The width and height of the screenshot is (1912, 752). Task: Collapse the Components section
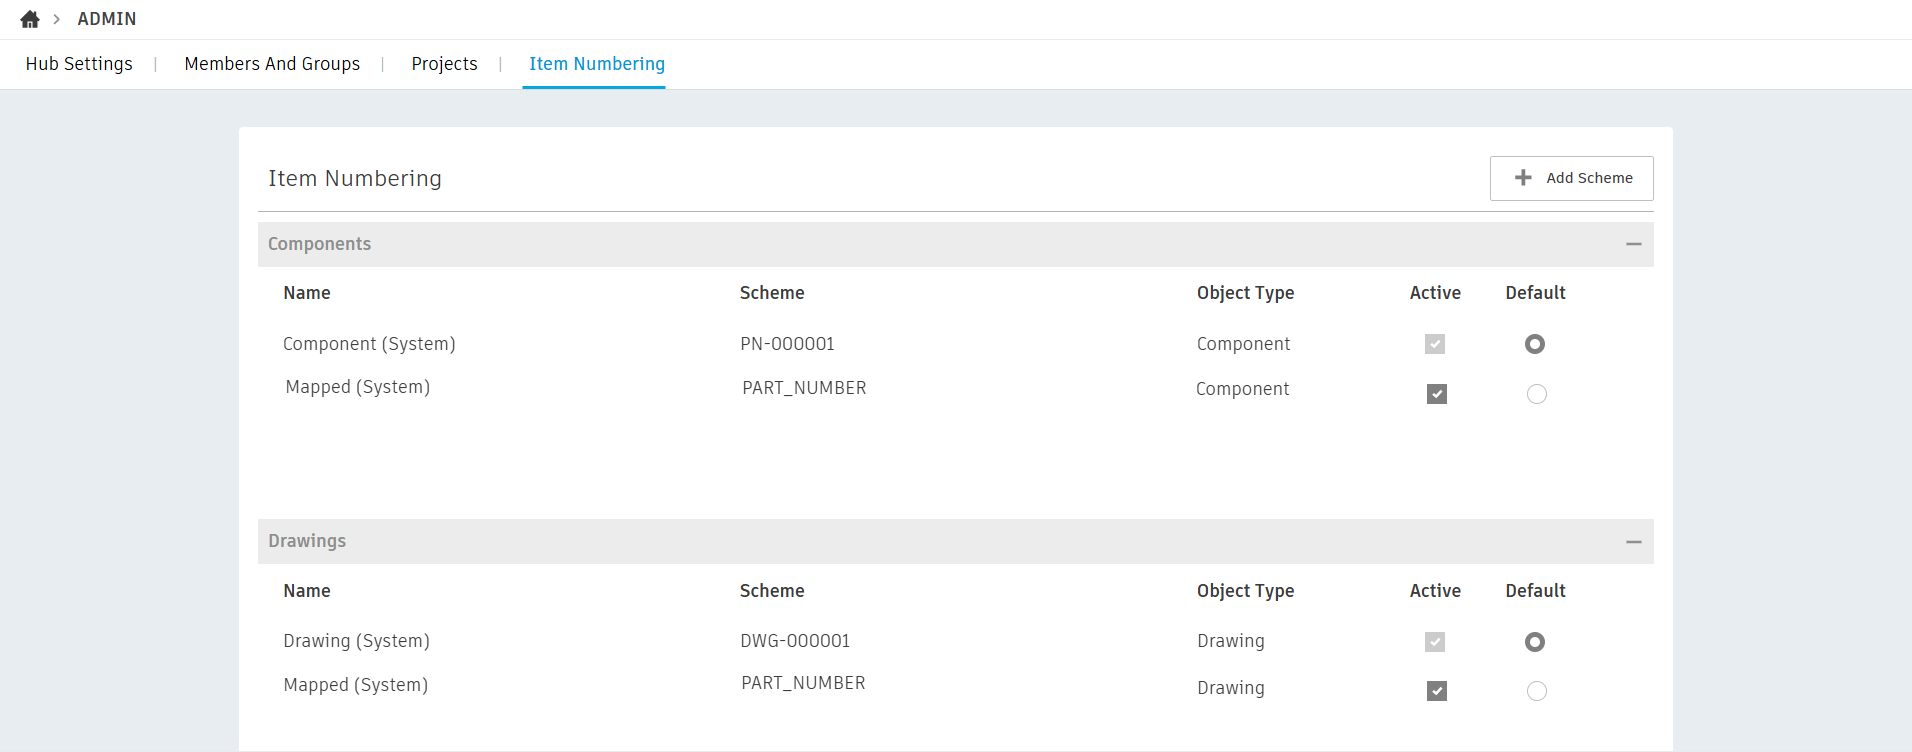click(x=1633, y=244)
